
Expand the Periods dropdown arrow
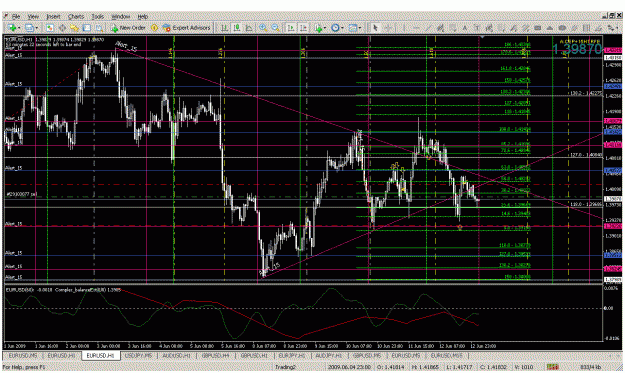(342, 28)
